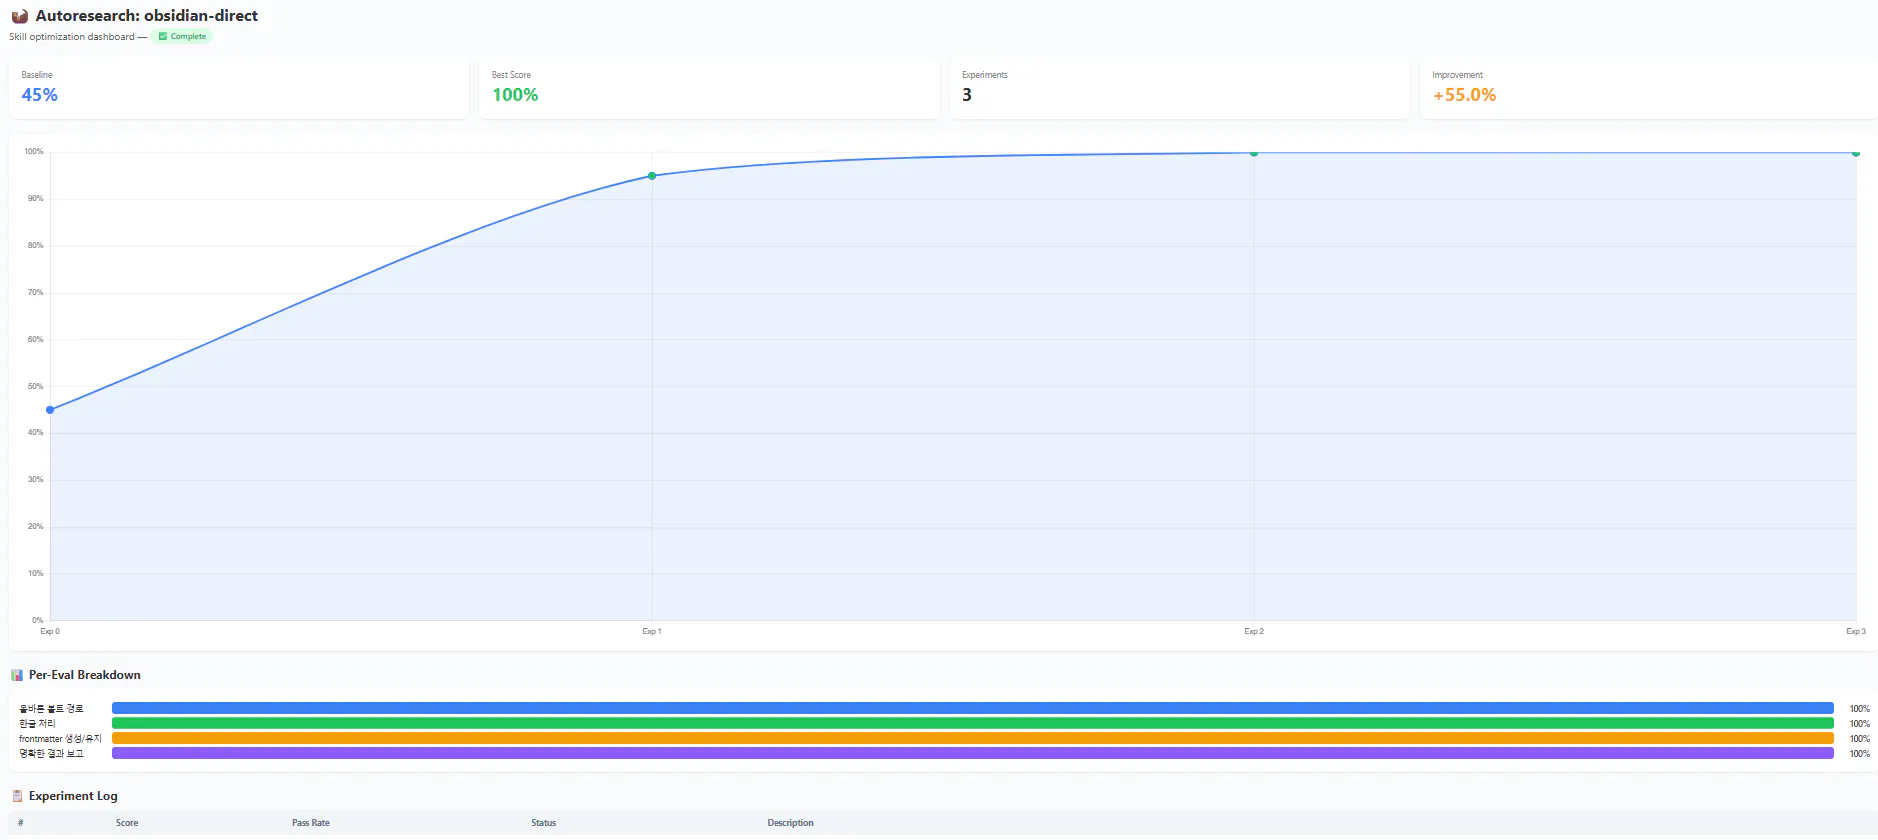Click the Per-Eval Breakdown bar chart icon
Image resolution: width=1878 pixels, height=840 pixels.
[x=17, y=675]
